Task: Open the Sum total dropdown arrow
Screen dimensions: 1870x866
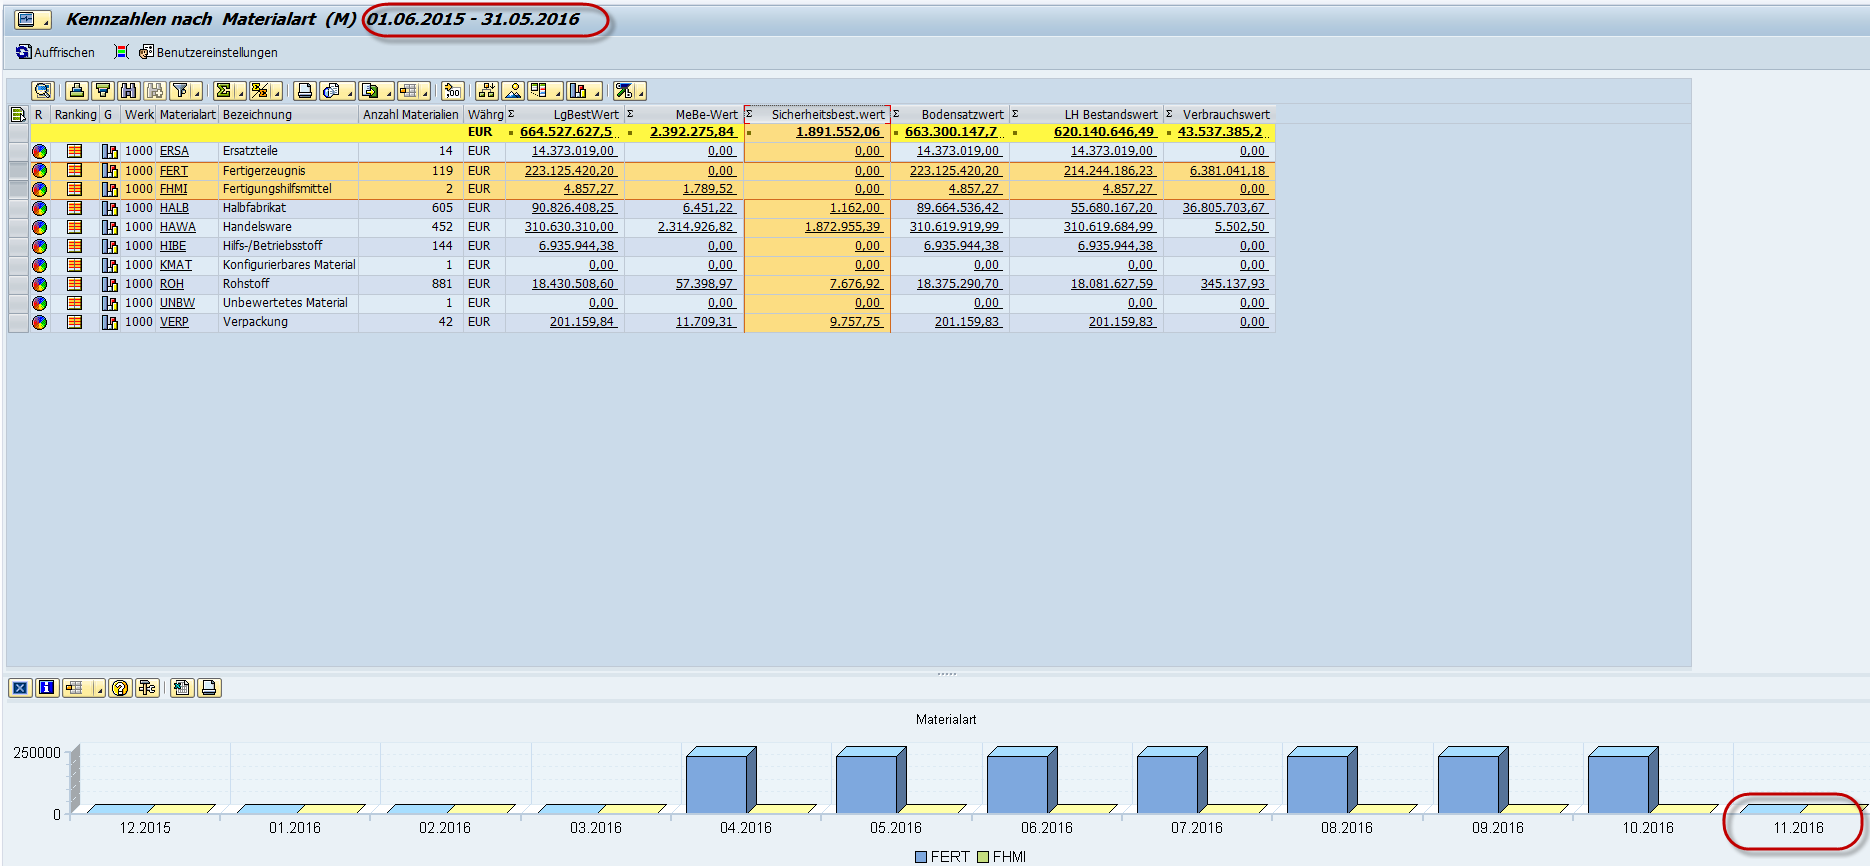Action: [239, 93]
